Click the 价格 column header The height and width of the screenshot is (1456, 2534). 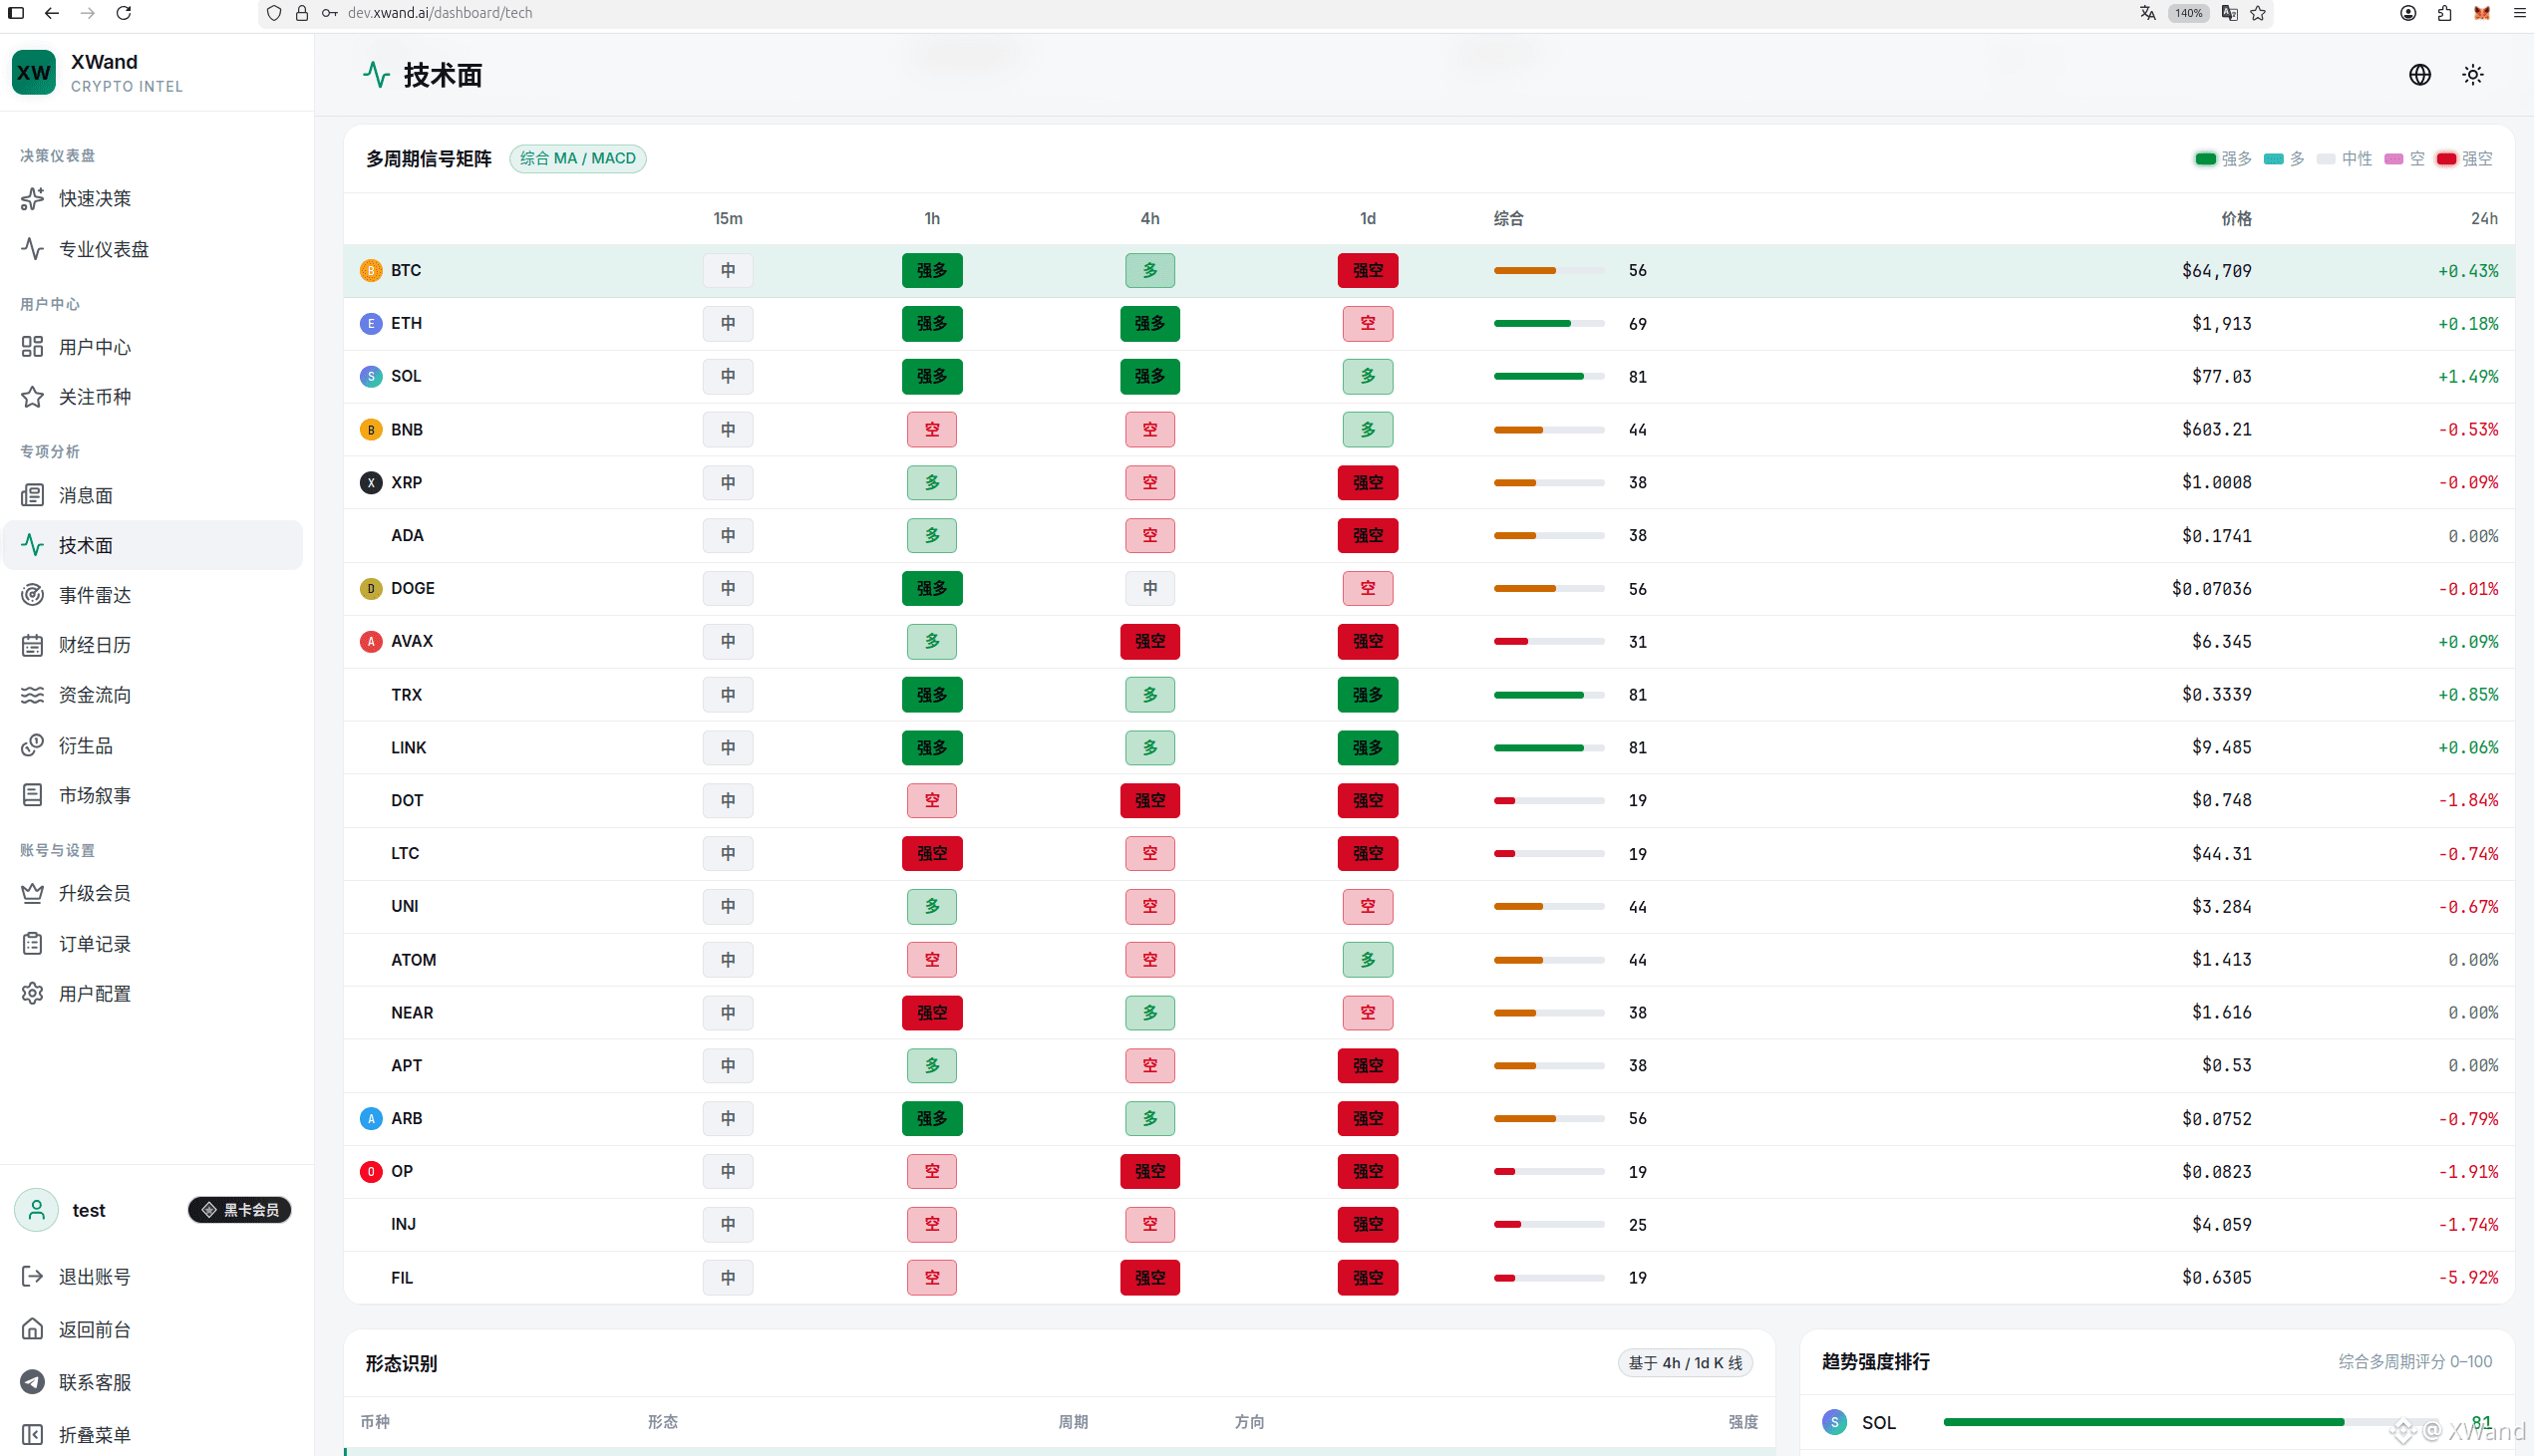2236,218
